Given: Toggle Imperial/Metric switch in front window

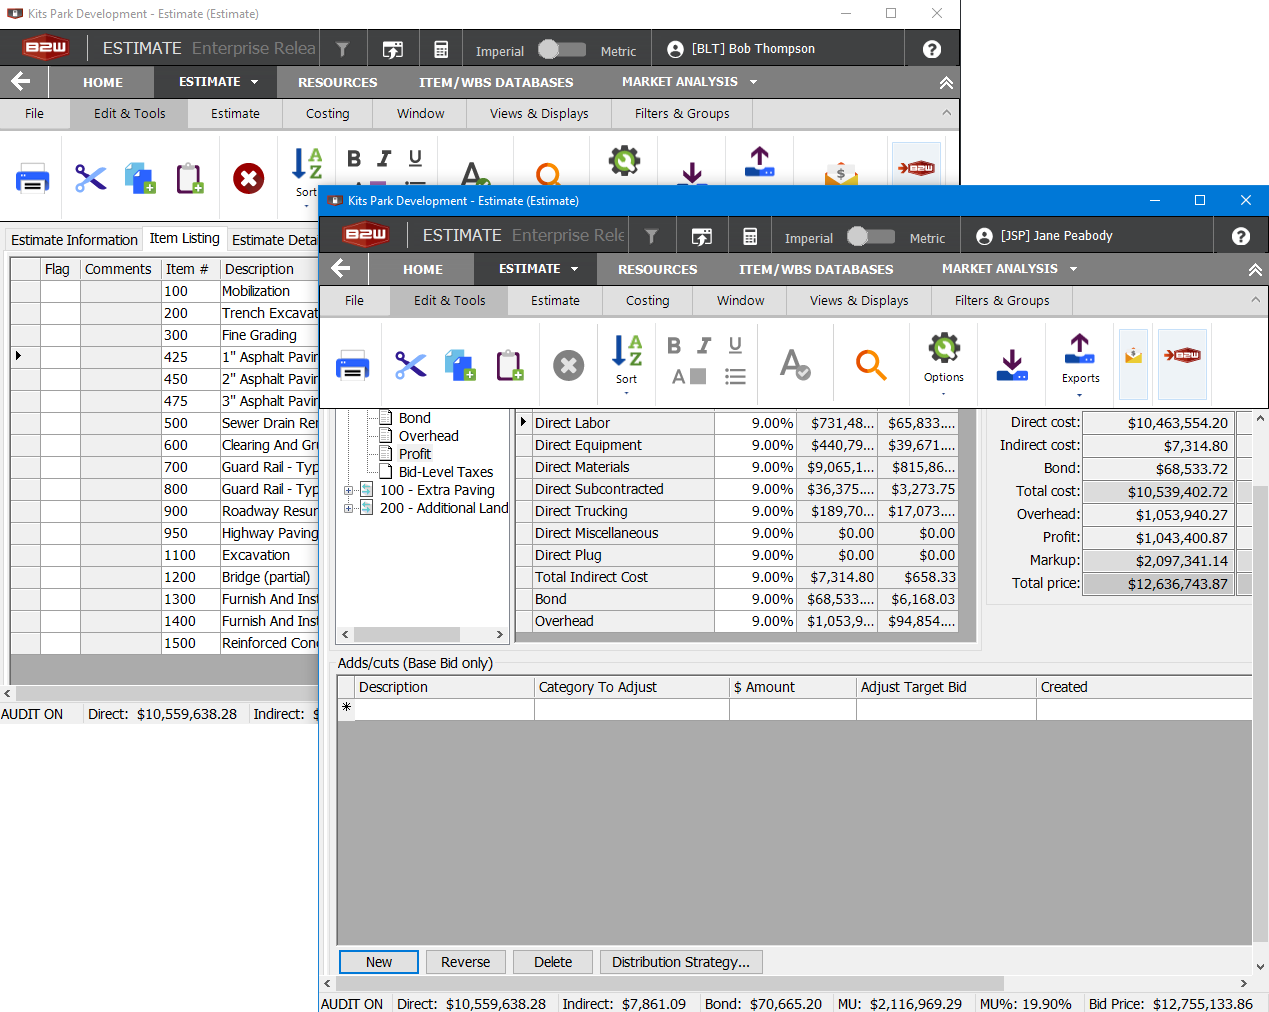Looking at the screenshot, I should coord(870,236).
